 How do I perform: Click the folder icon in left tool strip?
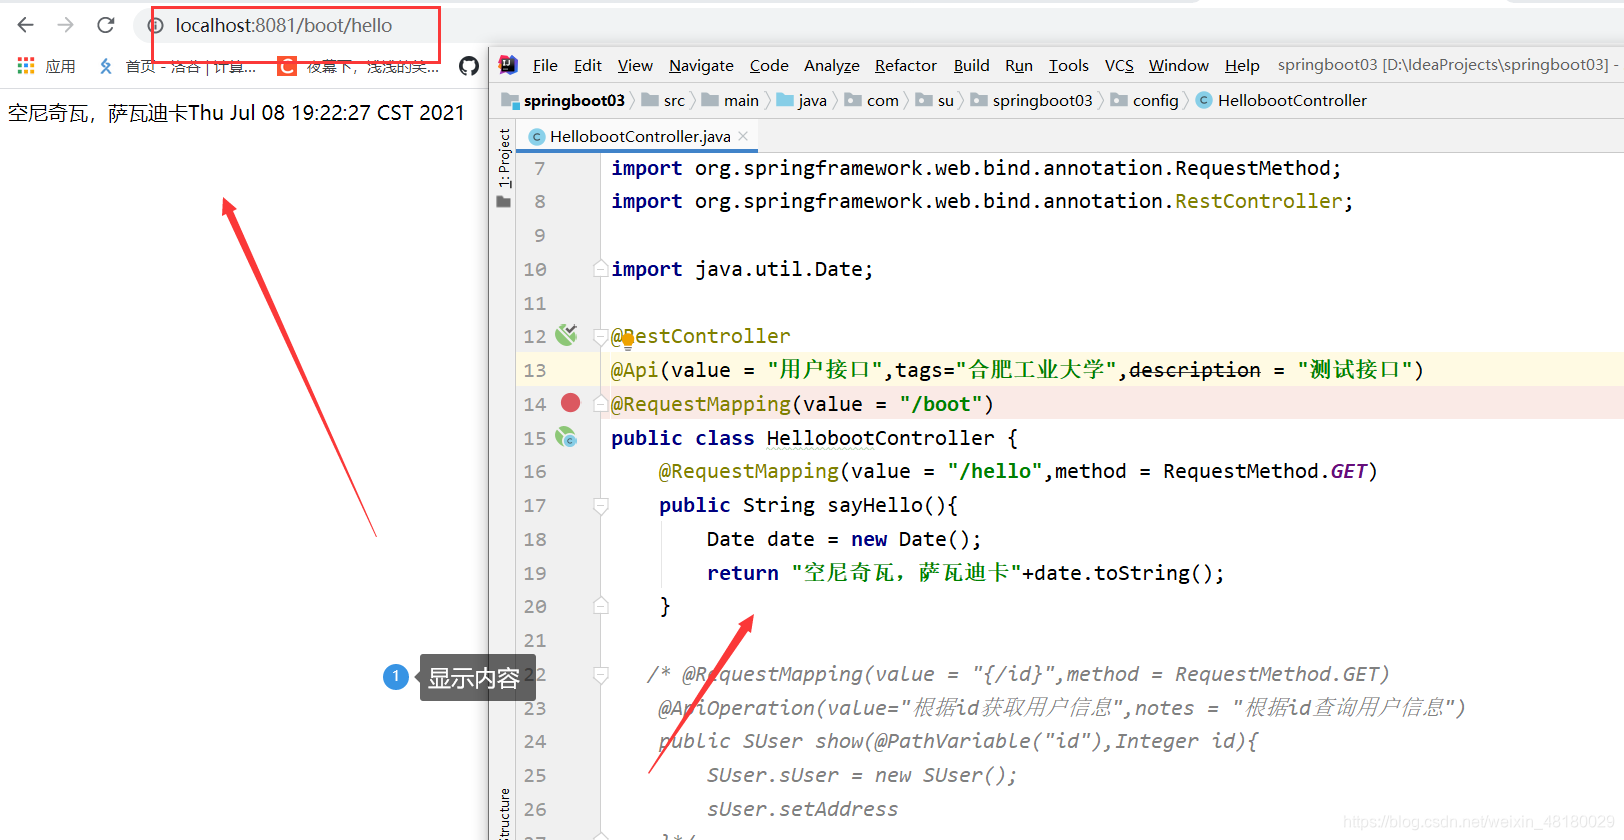504,201
